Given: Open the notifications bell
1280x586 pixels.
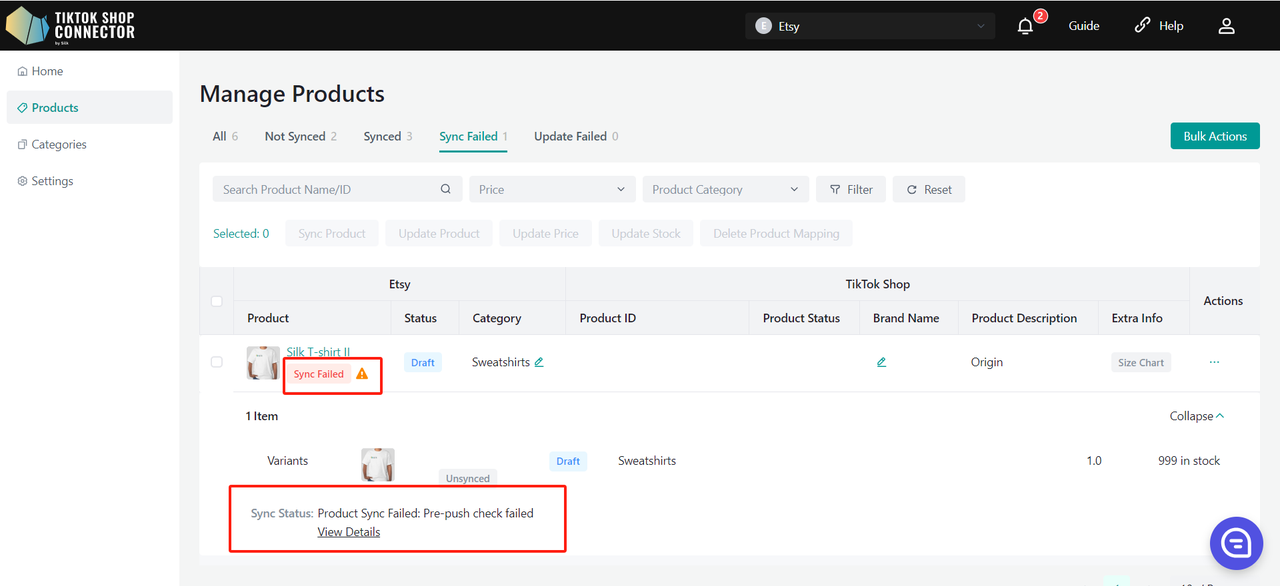Looking at the screenshot, I should [1025, 26].
